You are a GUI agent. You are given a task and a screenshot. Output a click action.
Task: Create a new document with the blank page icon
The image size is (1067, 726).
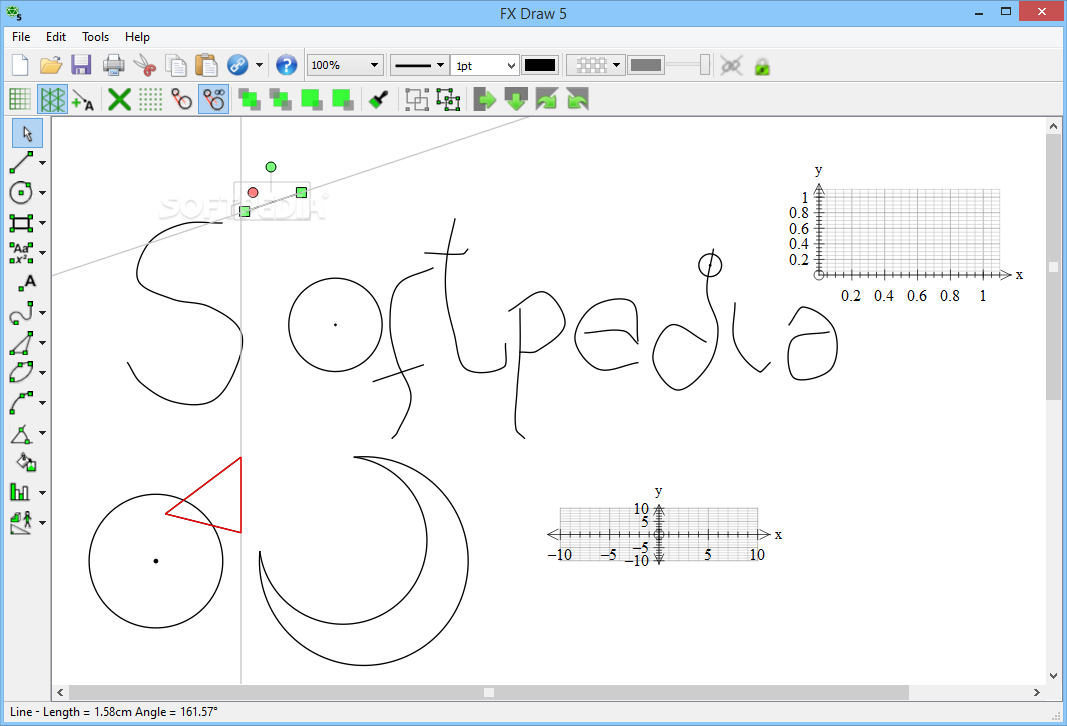click(x=20, y=65)
